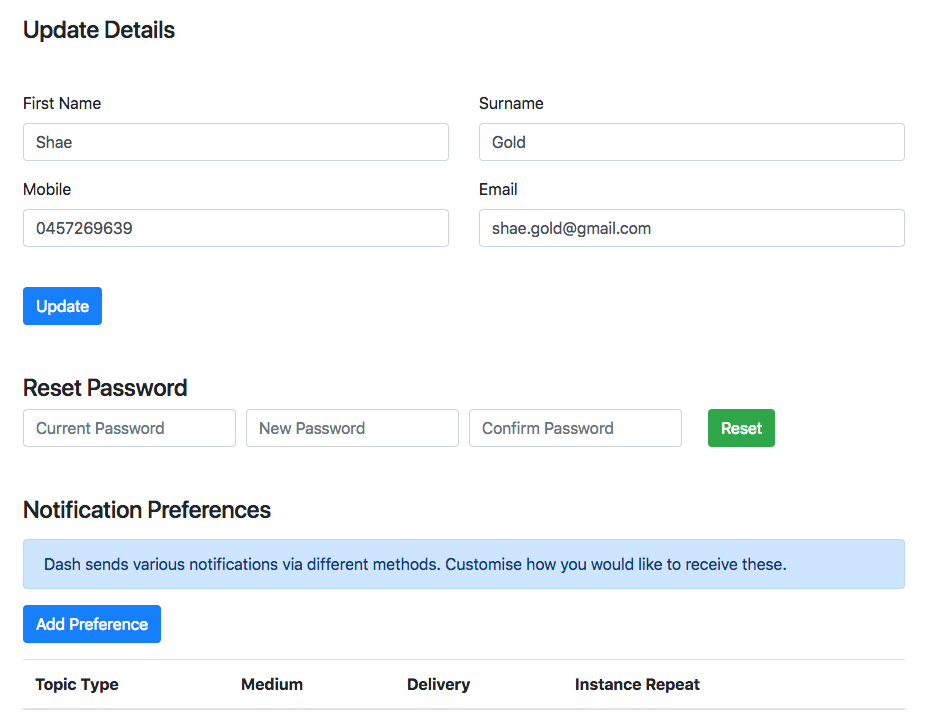This screenshot has width=929, height=727.
Task: Click the Reset Password heading
Action: pos(105,388)
